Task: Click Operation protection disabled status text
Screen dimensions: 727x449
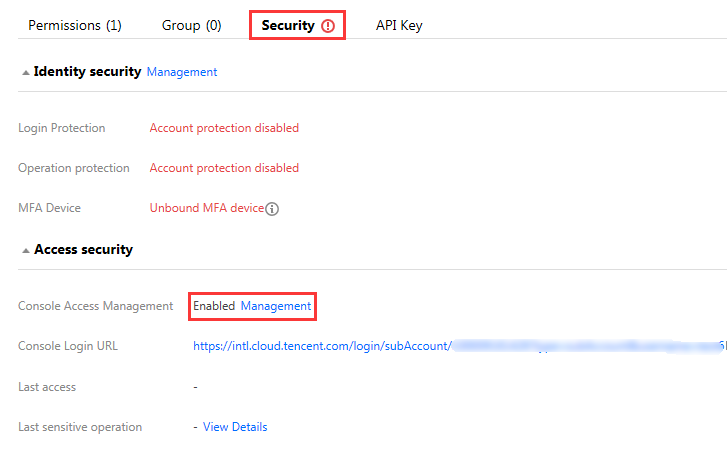Action: pos(224,168)
